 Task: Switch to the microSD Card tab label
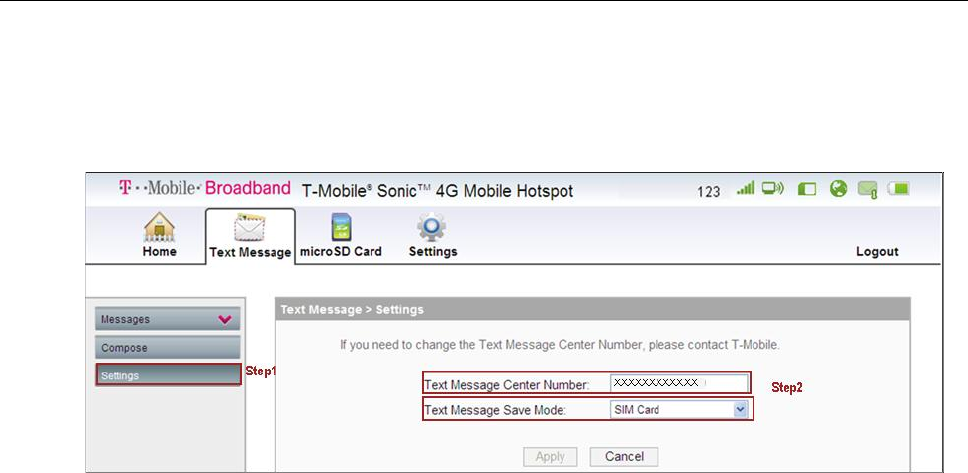341,251
